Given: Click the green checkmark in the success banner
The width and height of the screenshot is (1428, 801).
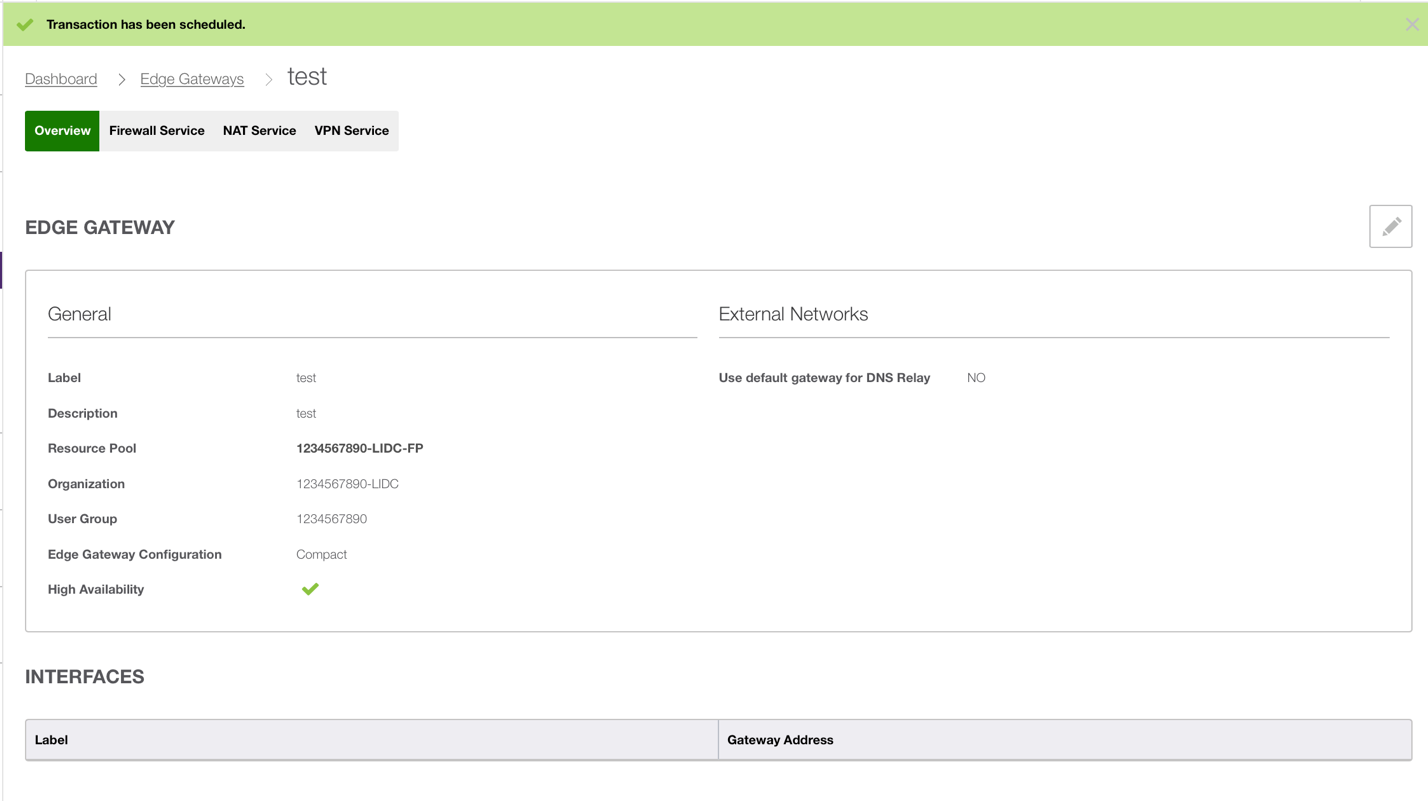Looking at the screenshot, I should tap(24, 23).
